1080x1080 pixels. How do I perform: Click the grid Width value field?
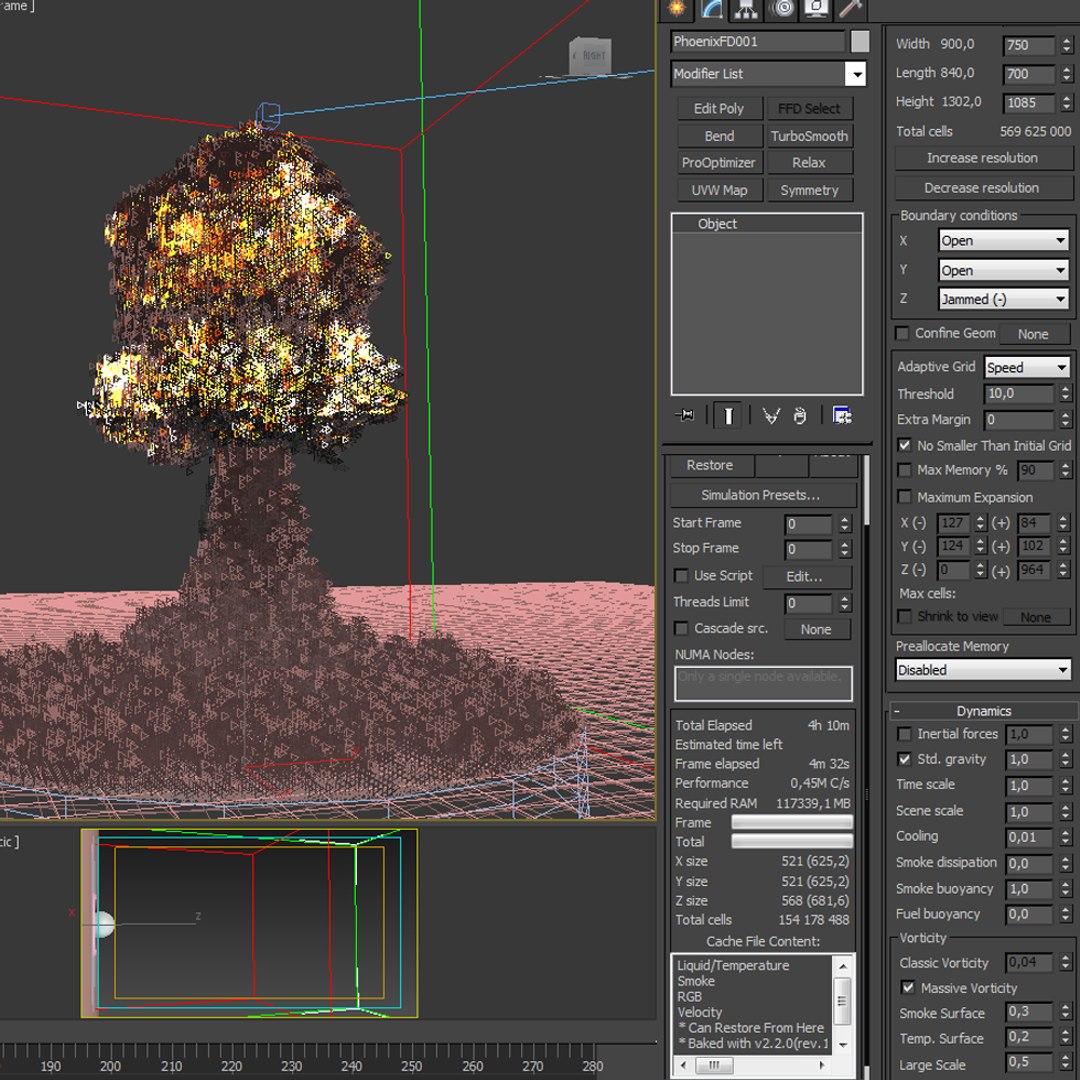click(x=1029, y=45)
